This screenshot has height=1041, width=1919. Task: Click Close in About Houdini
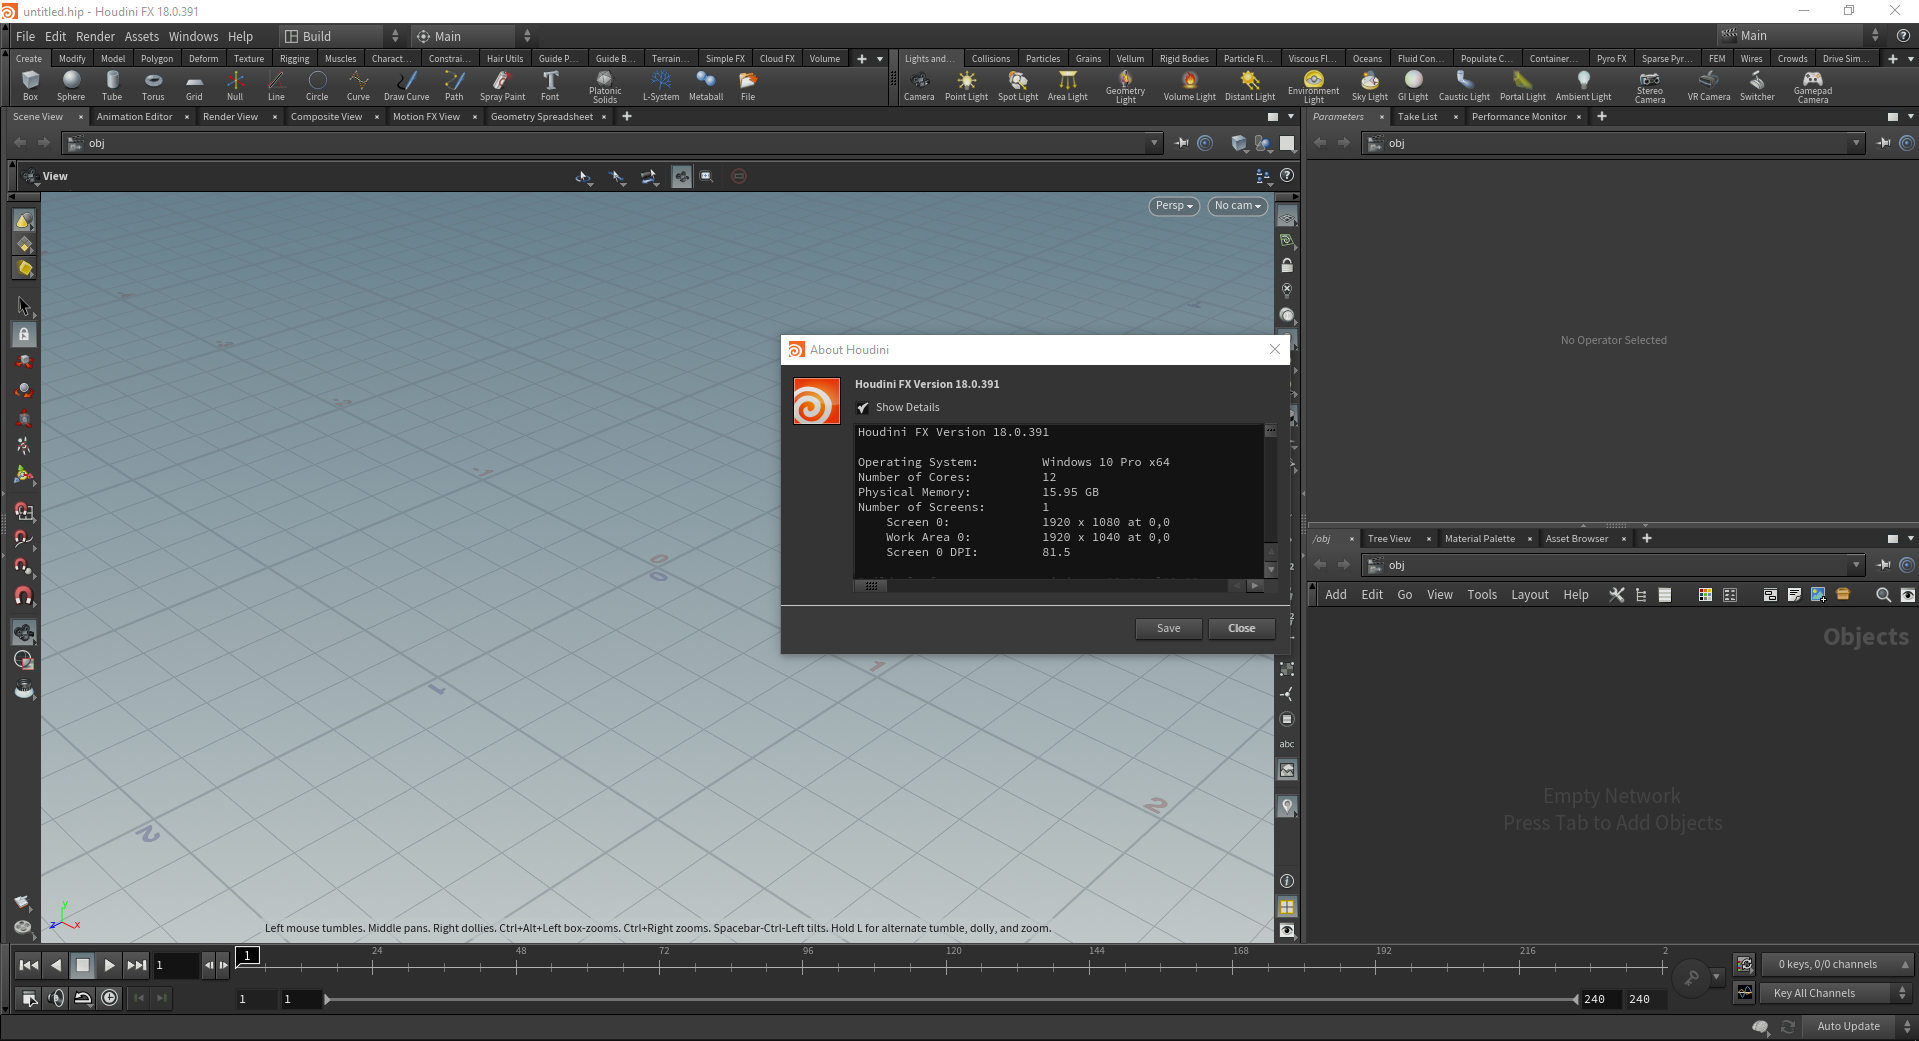[1242, 628]
